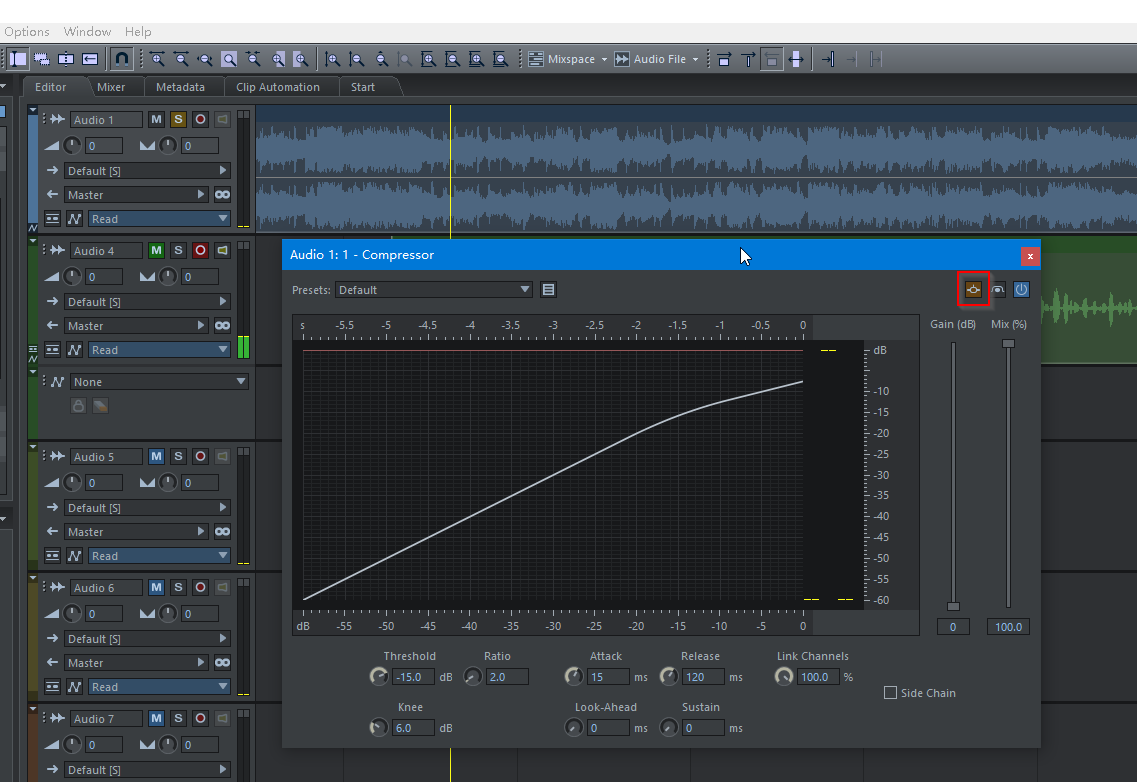The image size is (1137, 782).
Task: Click the orange solo icon in Compressor
Action: pyautogui.click(x=973, y=290)
